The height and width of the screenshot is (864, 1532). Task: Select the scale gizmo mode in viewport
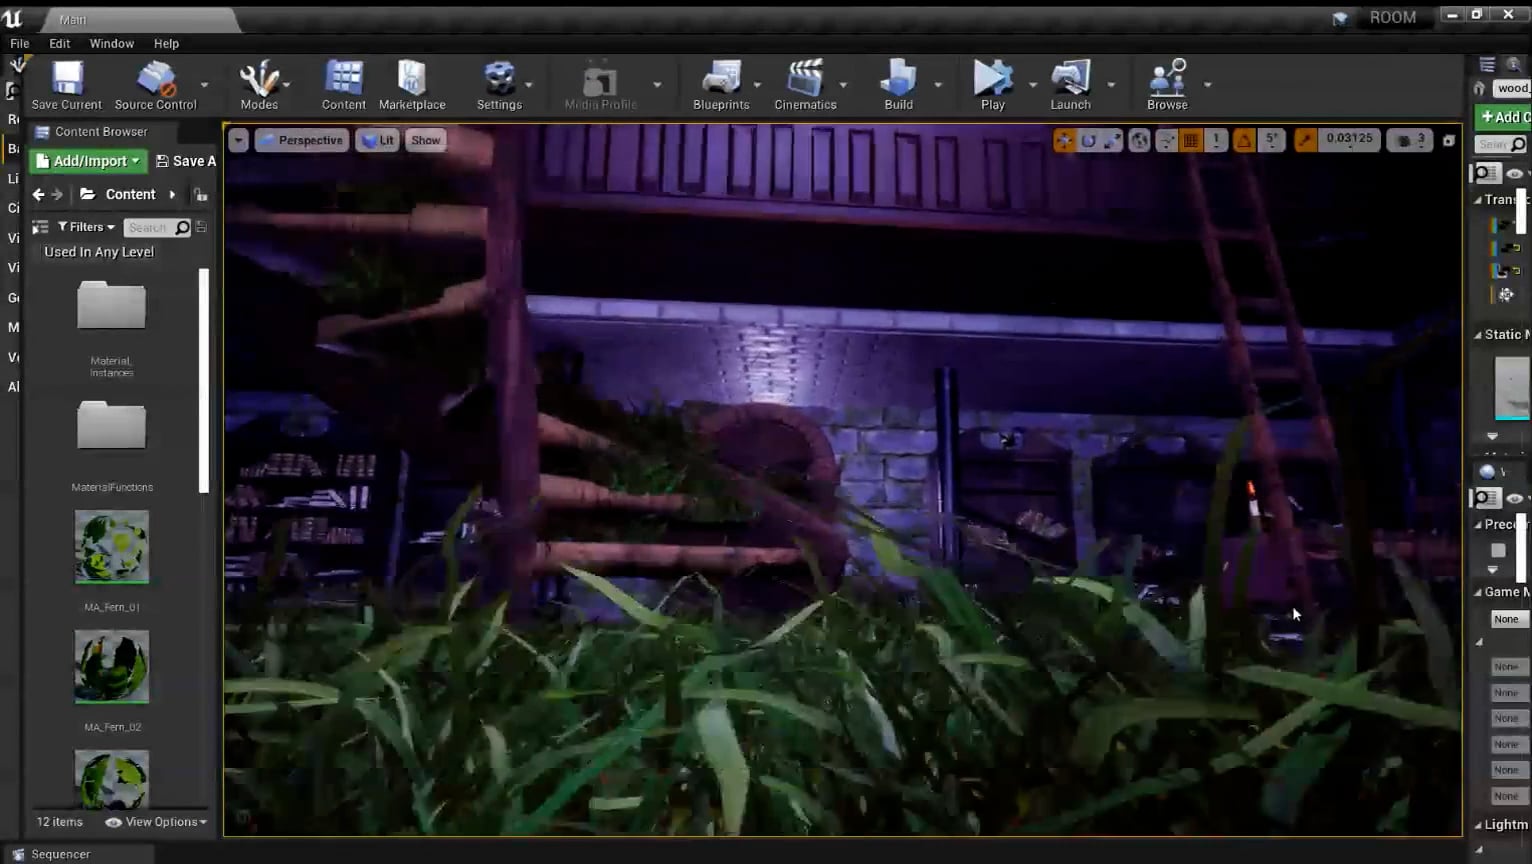coord(1112,141)
